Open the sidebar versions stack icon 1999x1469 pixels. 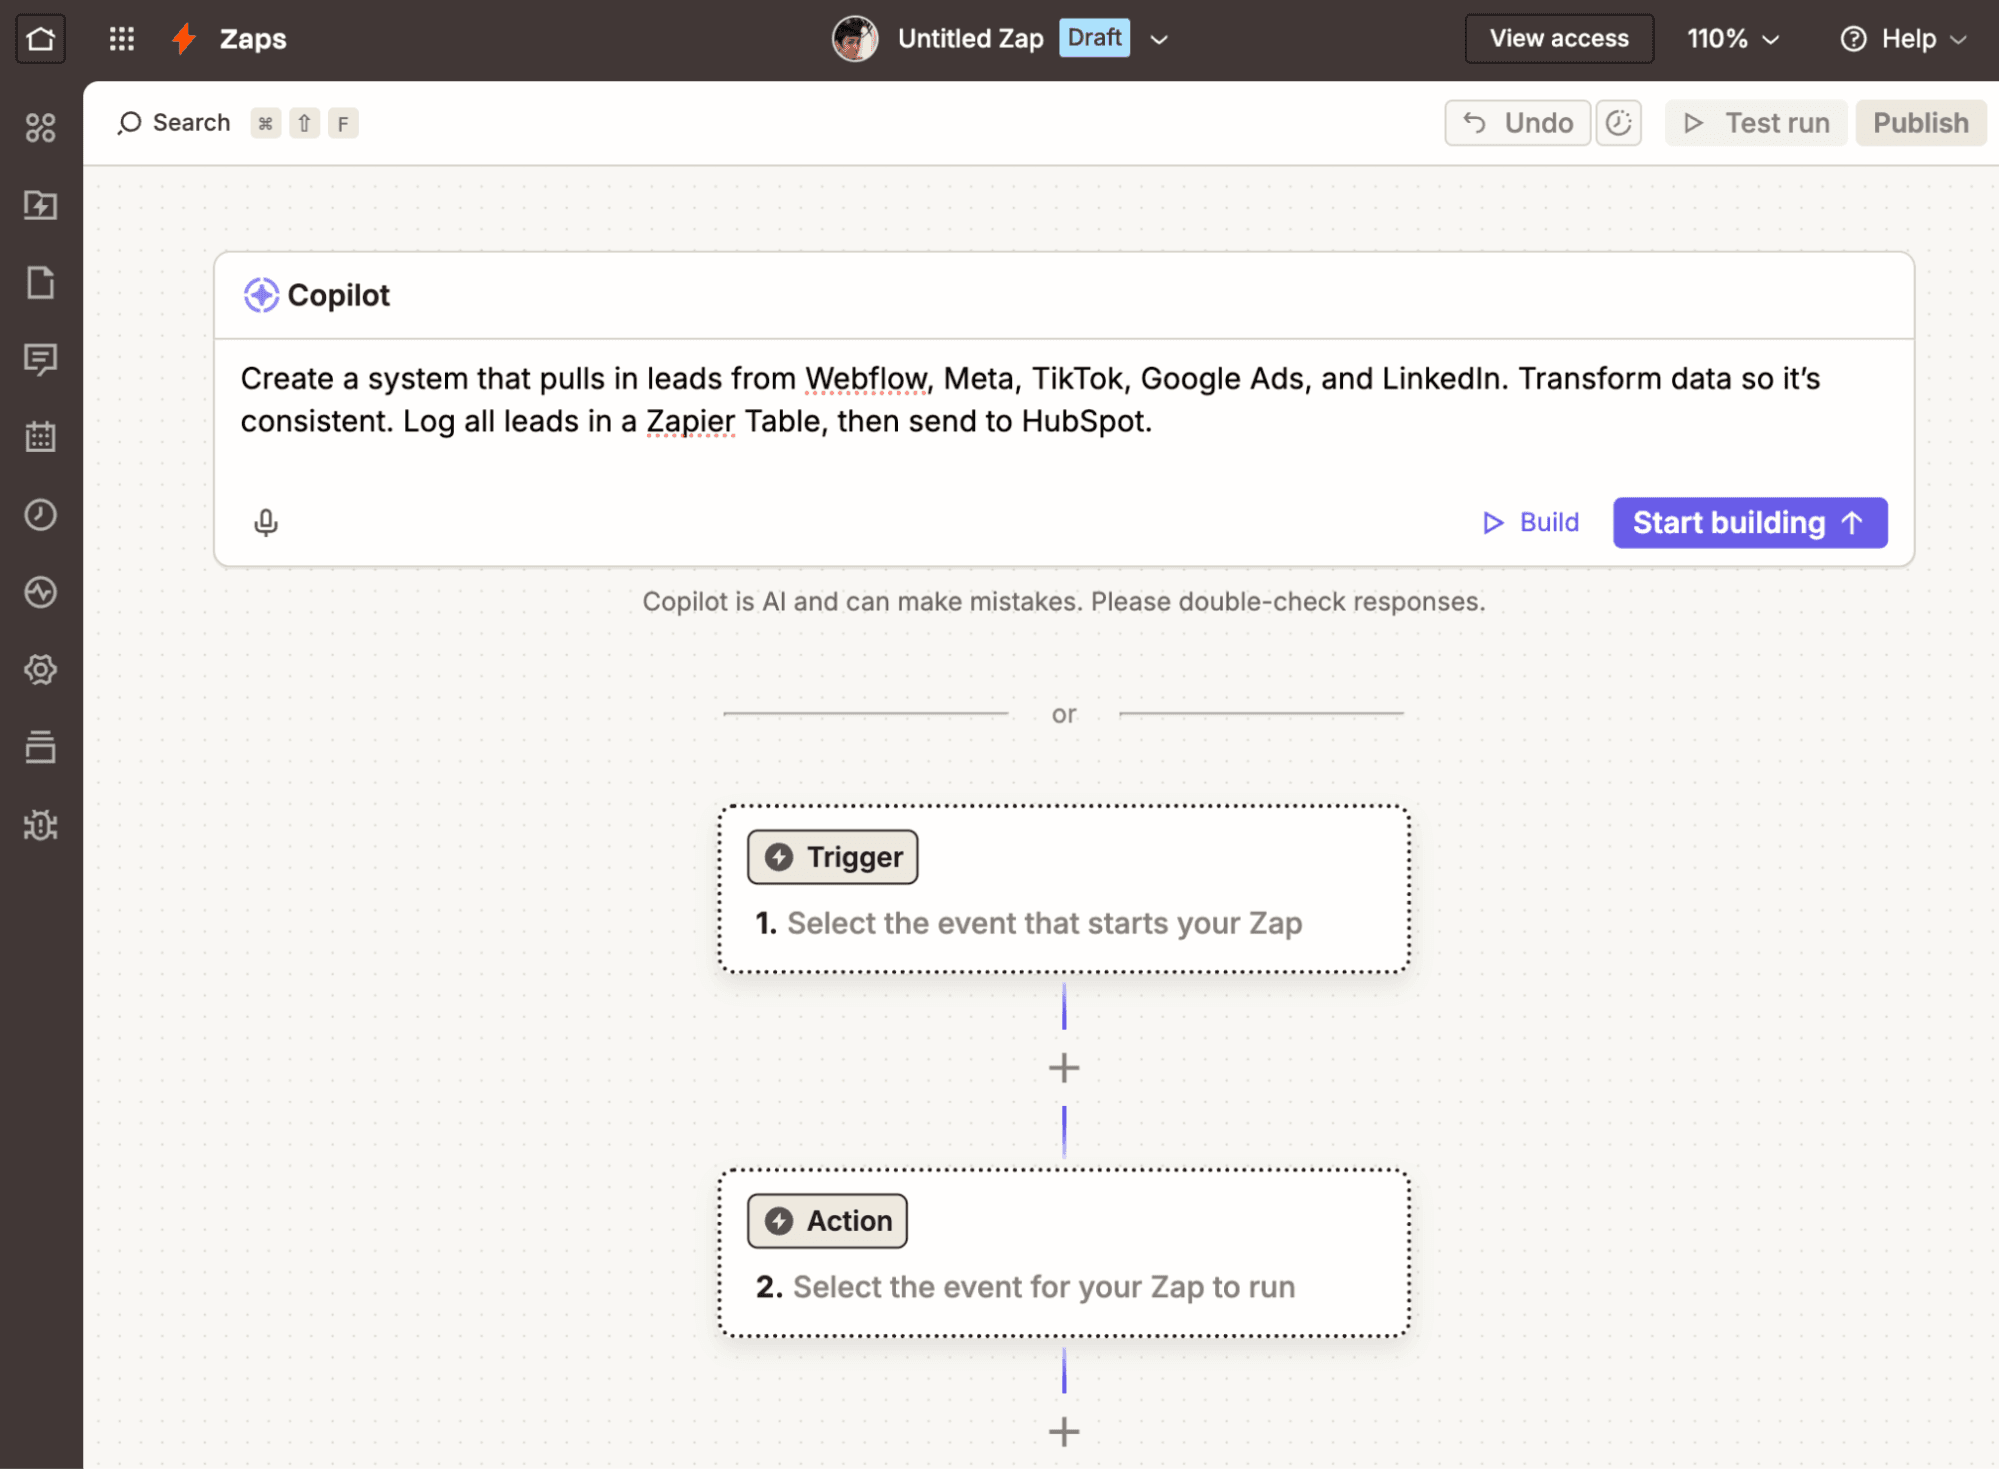[41, 747]
